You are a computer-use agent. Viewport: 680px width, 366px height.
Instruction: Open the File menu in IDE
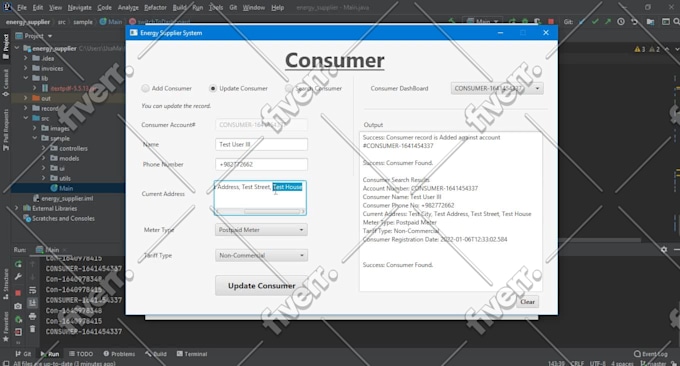pos(22,7)
